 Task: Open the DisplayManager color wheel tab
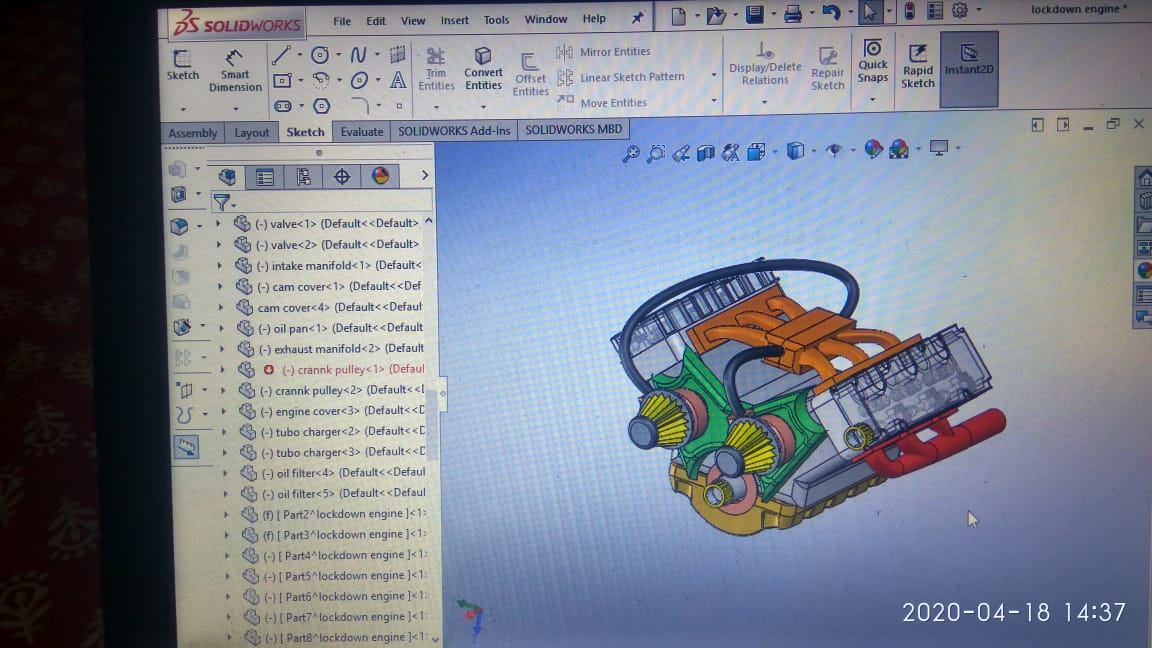tap(380, 177)
